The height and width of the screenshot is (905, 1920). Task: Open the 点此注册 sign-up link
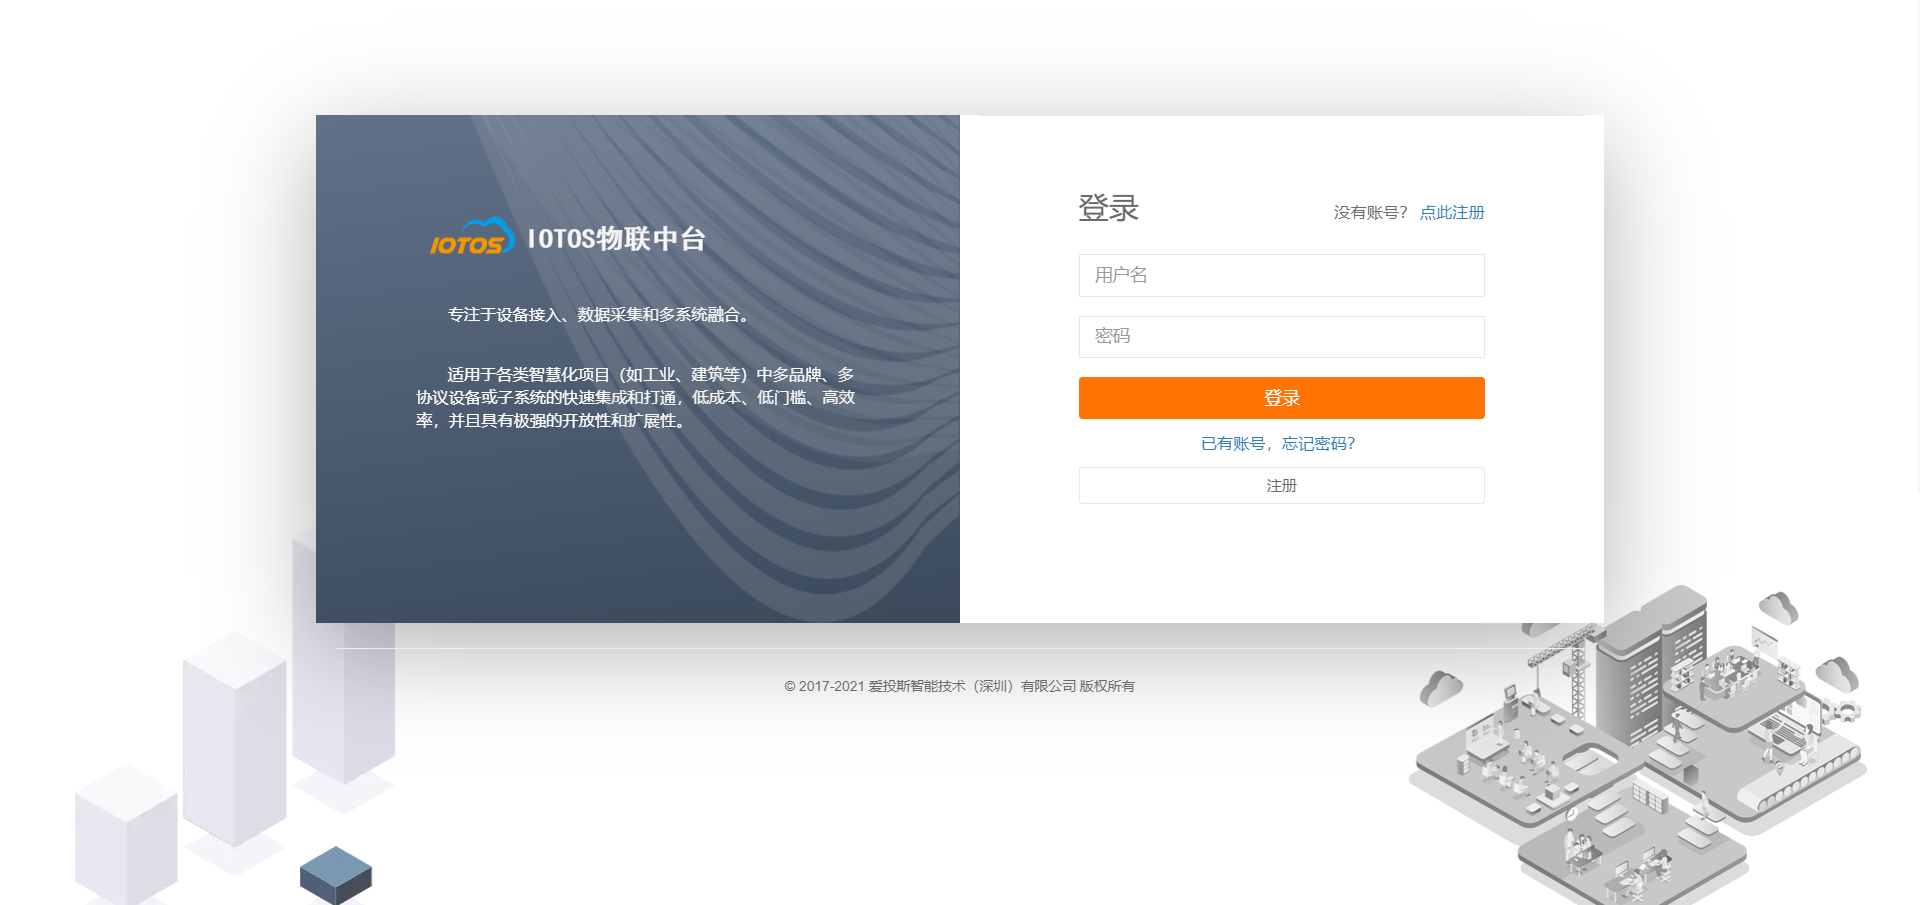[1451, 212]
